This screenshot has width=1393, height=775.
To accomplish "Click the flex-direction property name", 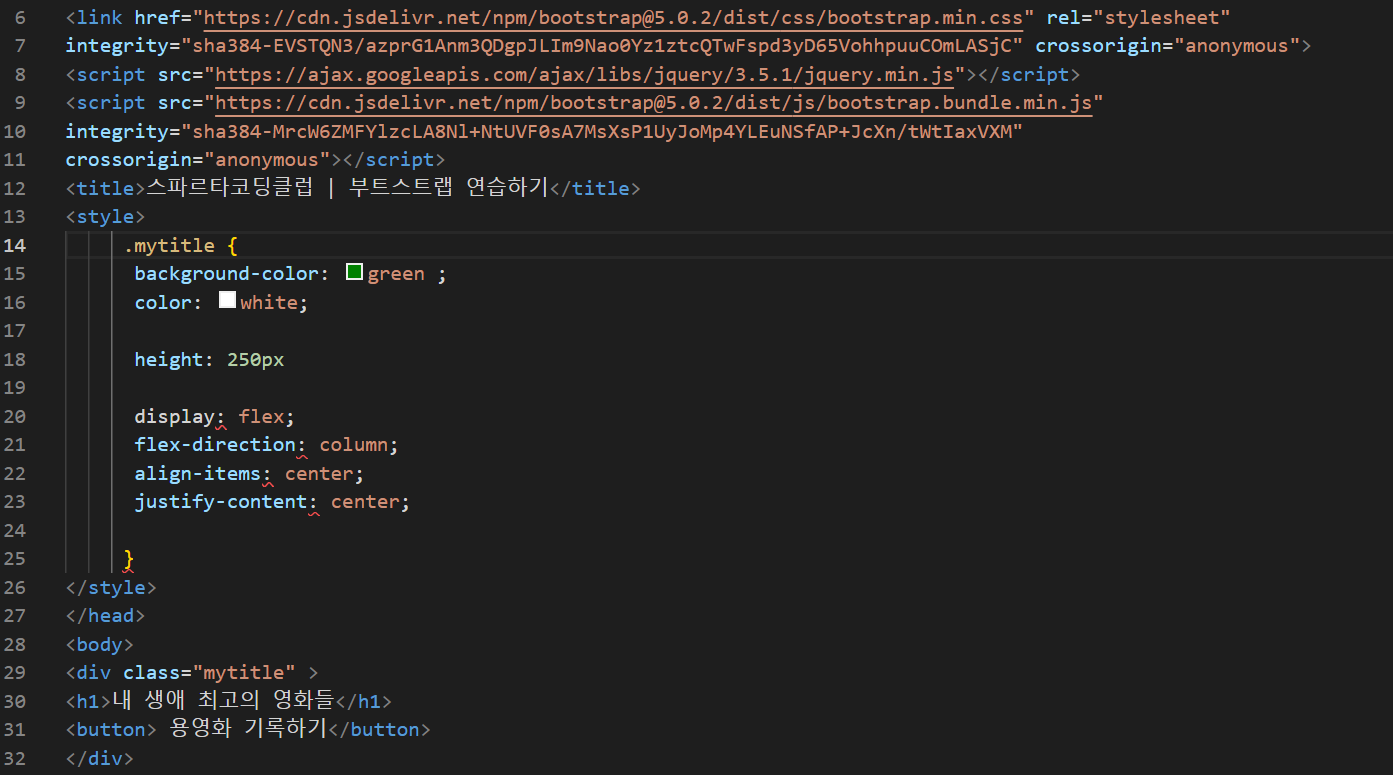I will (x=215, y=445).
